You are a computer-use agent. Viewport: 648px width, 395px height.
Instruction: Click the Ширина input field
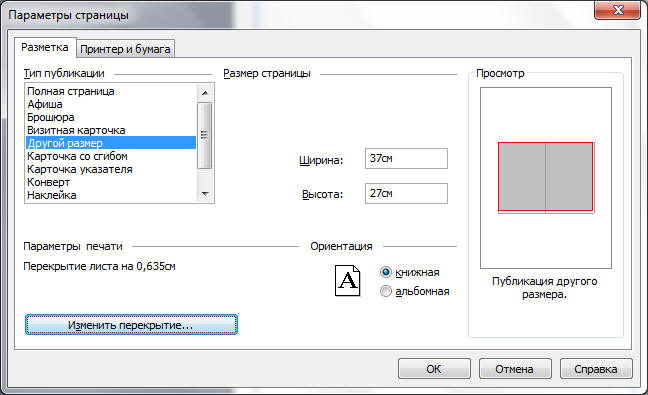[406, 158]
